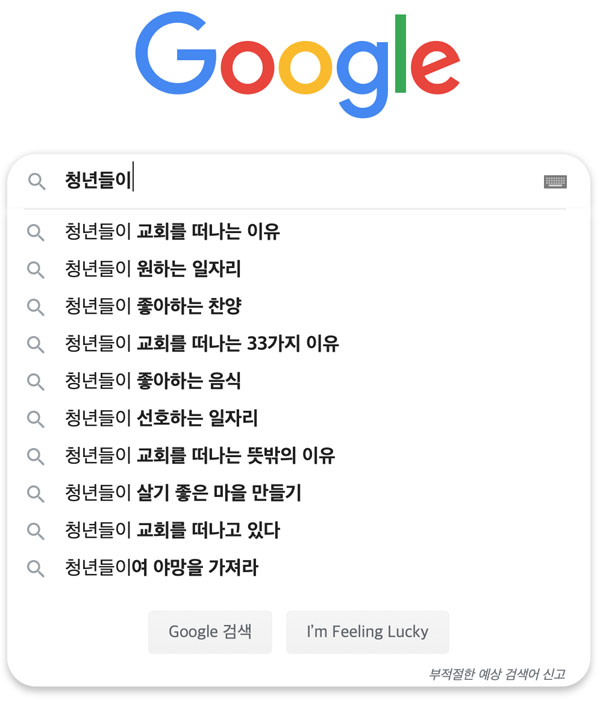The width and height of the screenshot is (600, 701).
Task: Click the search icon beside '청년들이 교회를 떠나고 있다'
Action: click(x=35, y=531)
